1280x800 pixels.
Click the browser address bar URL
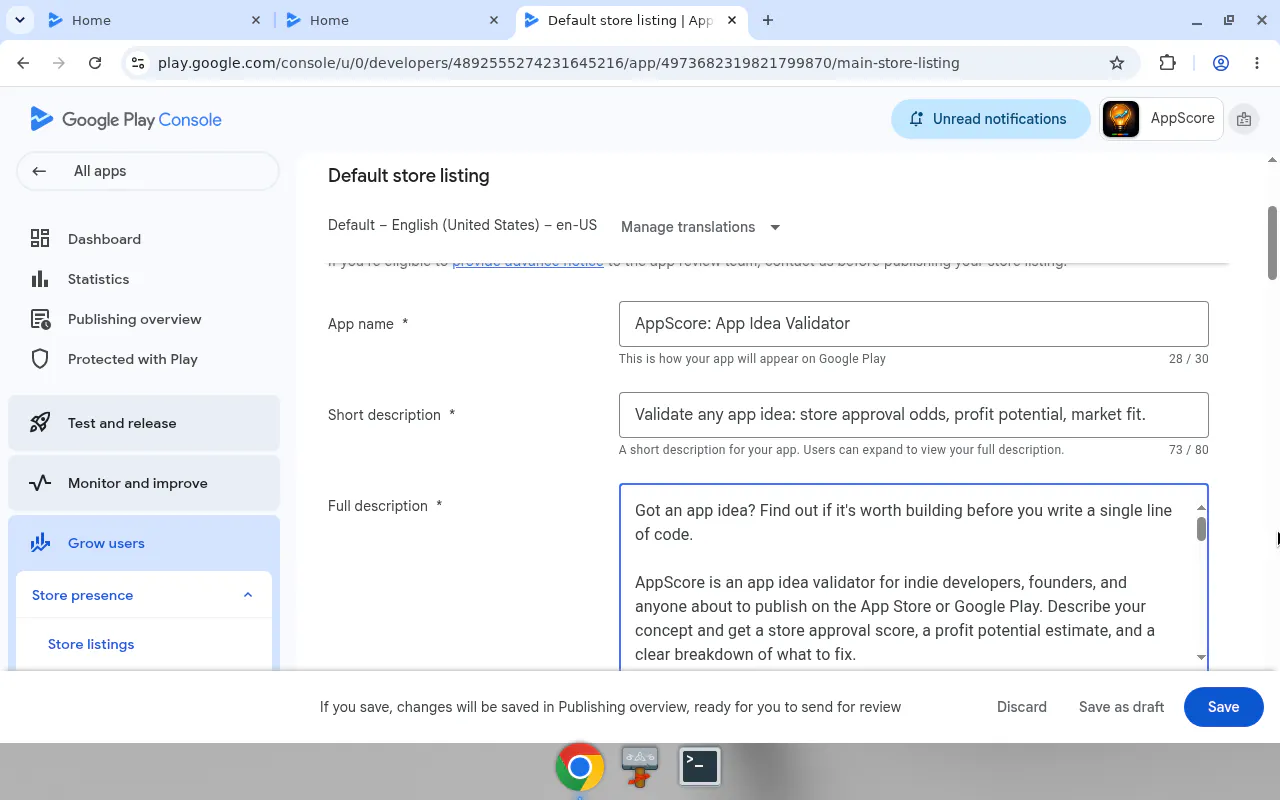558,63
